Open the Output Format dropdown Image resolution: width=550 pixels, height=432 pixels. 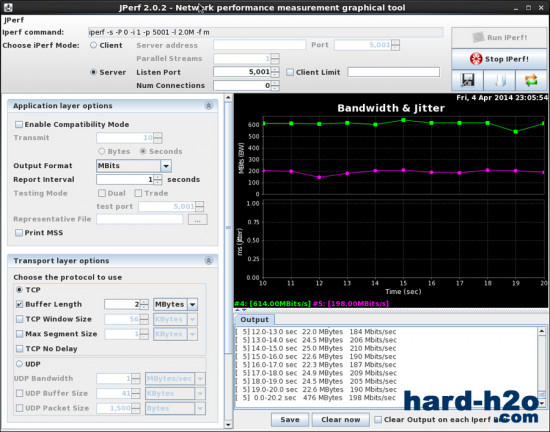(166, 166)
